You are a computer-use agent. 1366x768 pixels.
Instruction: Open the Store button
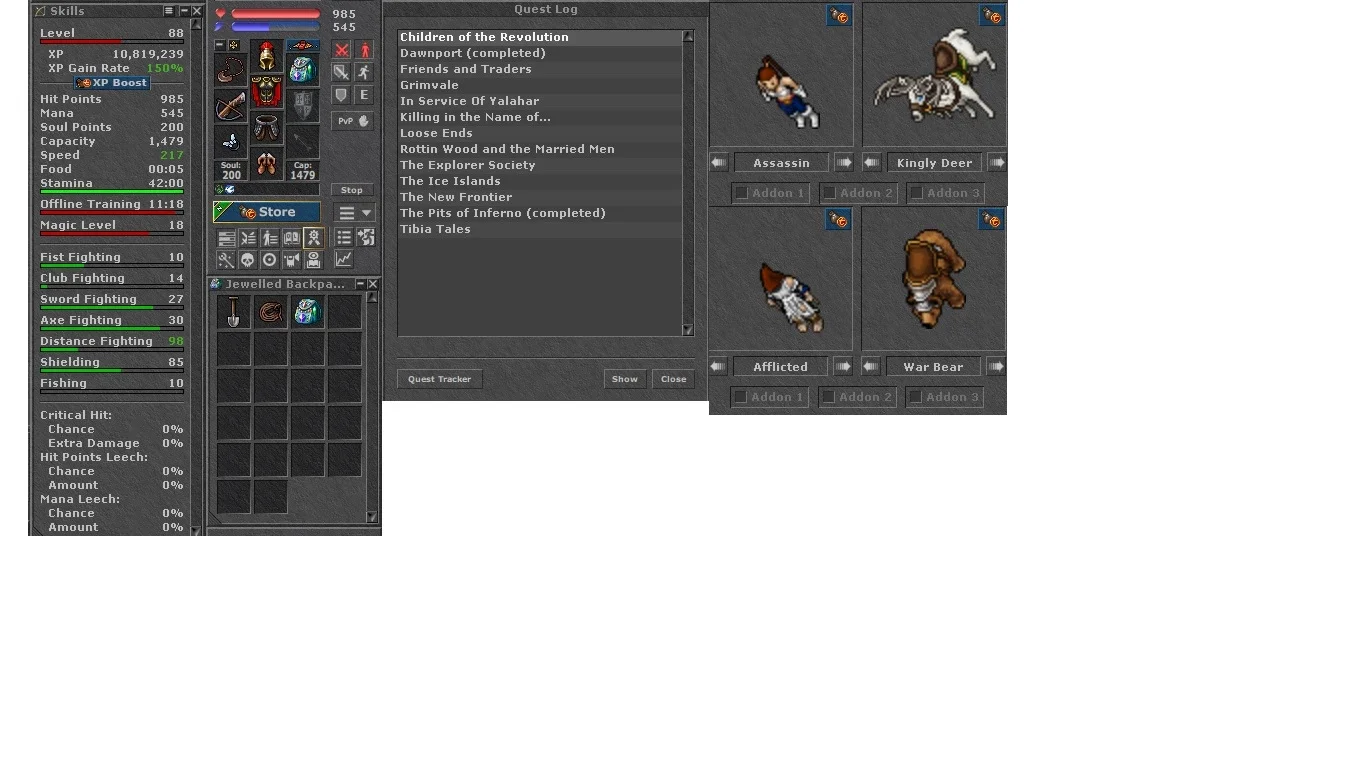point(267,212)
